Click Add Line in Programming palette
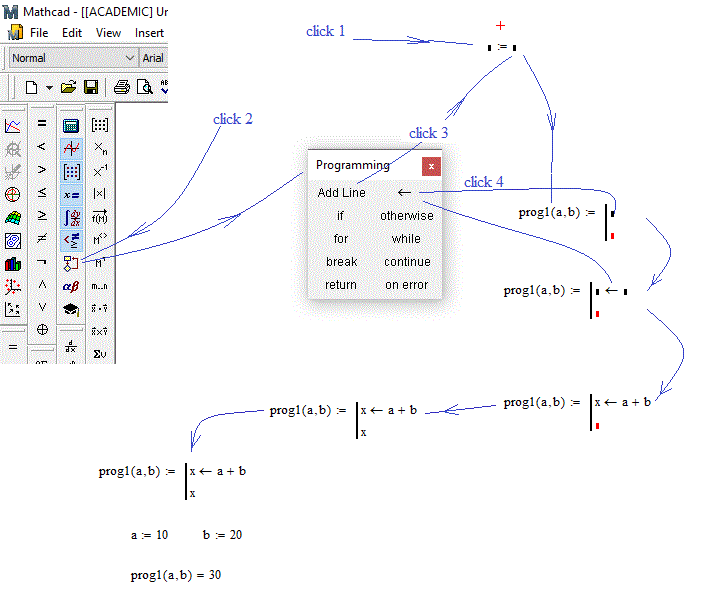This screenshot has height=610, width=716. click(x=342, y=193)
